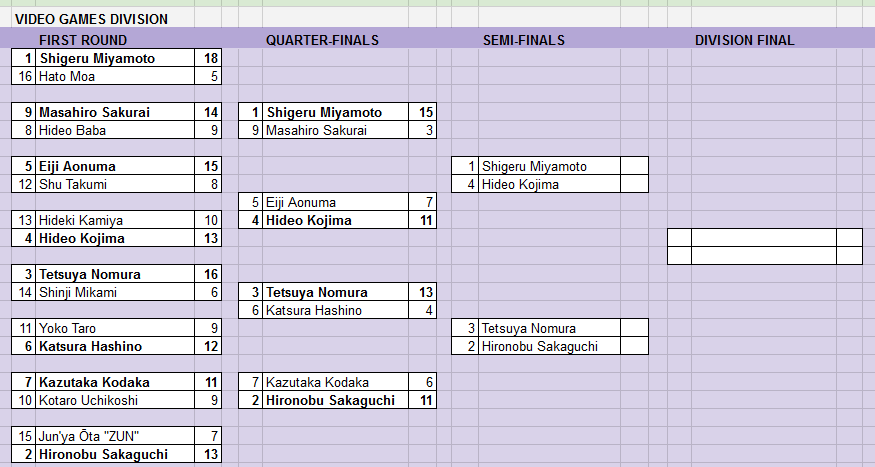Select Hato Moa's score cell showing 5
The image size is (875, 467).
click(208, 76)
